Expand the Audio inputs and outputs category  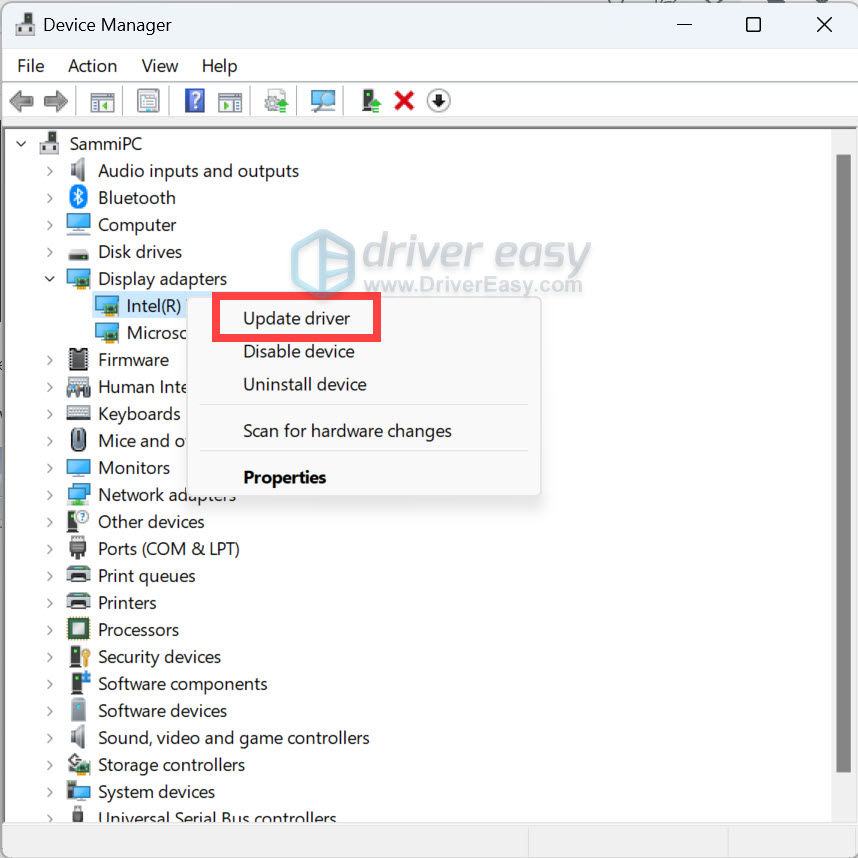click(50, 171)
